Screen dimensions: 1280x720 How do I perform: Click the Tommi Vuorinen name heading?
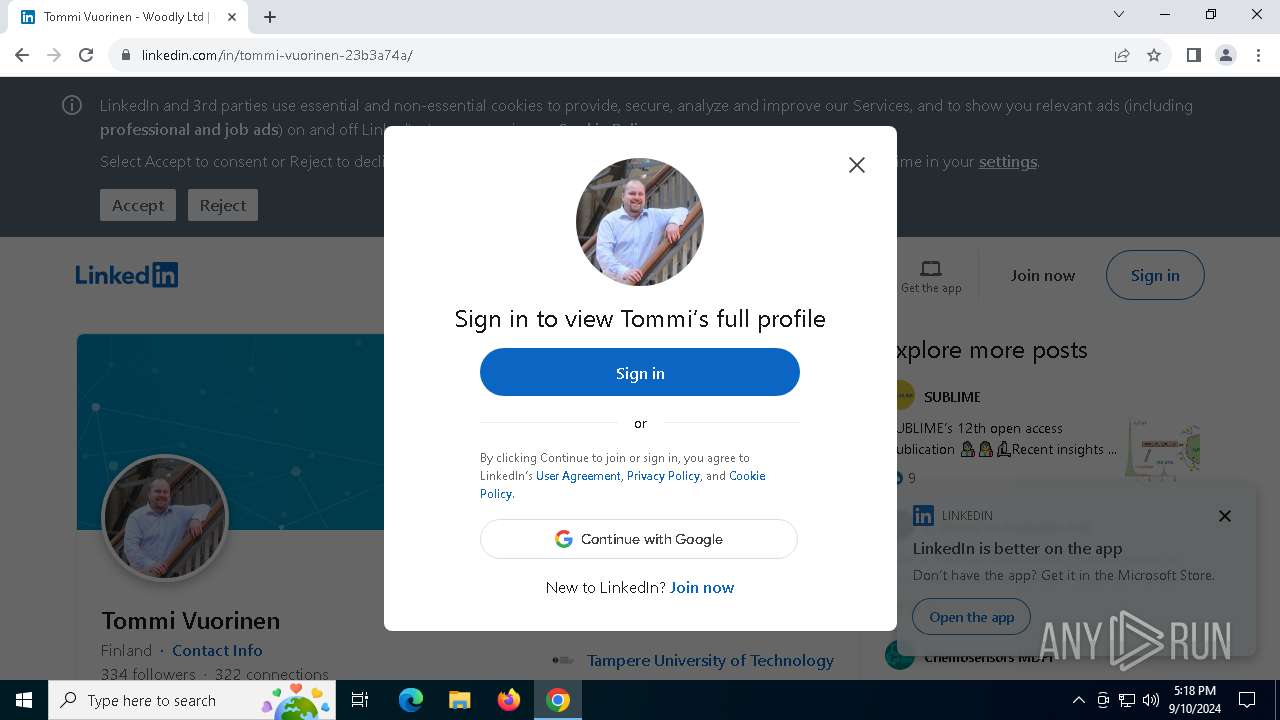coord(190,620)
